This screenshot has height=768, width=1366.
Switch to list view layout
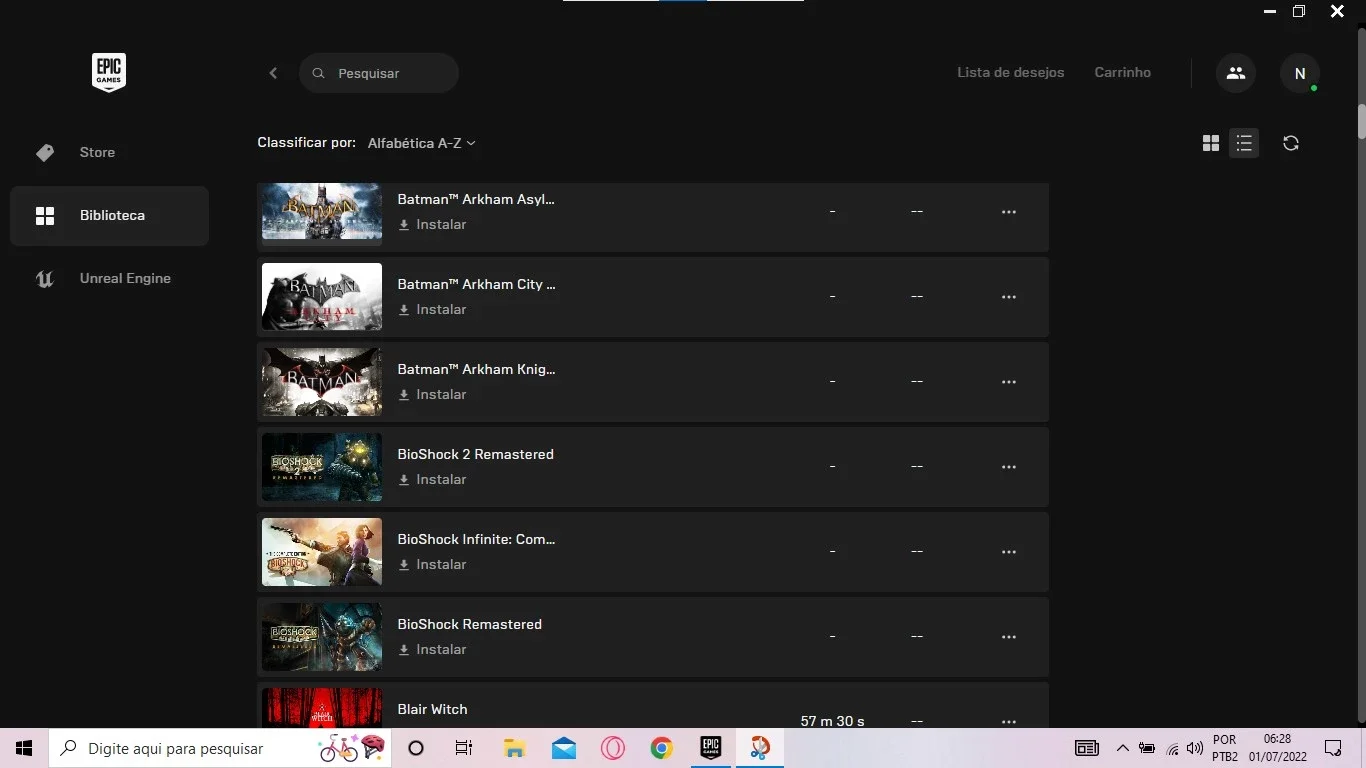point(1244,143)
